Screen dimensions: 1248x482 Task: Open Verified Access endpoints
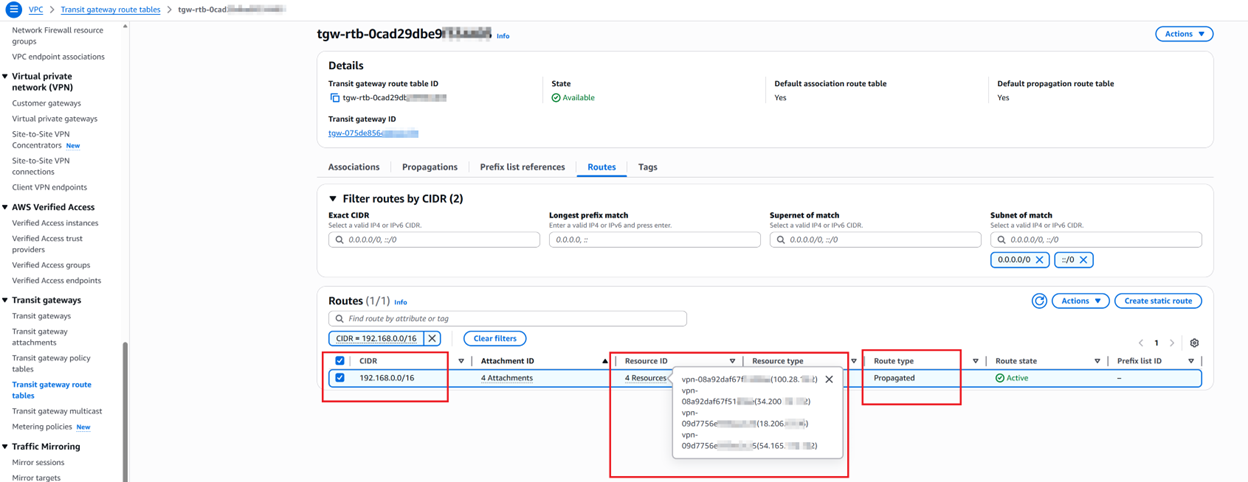coord(57,280)
